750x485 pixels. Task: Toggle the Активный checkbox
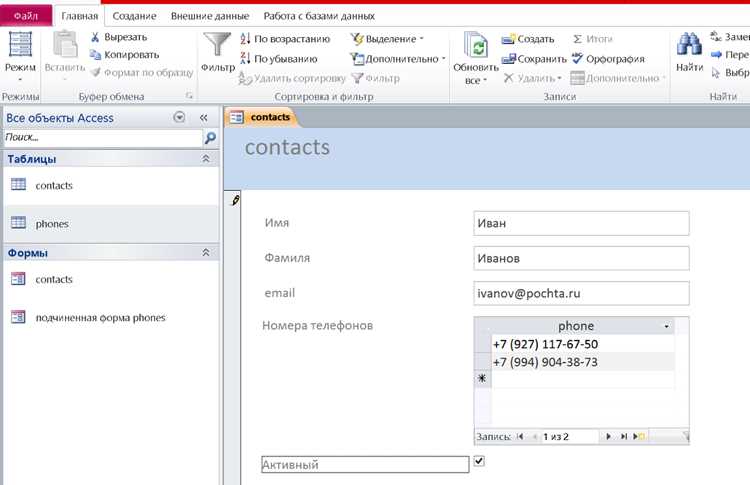pyautogui.click(x=479, y=461)
